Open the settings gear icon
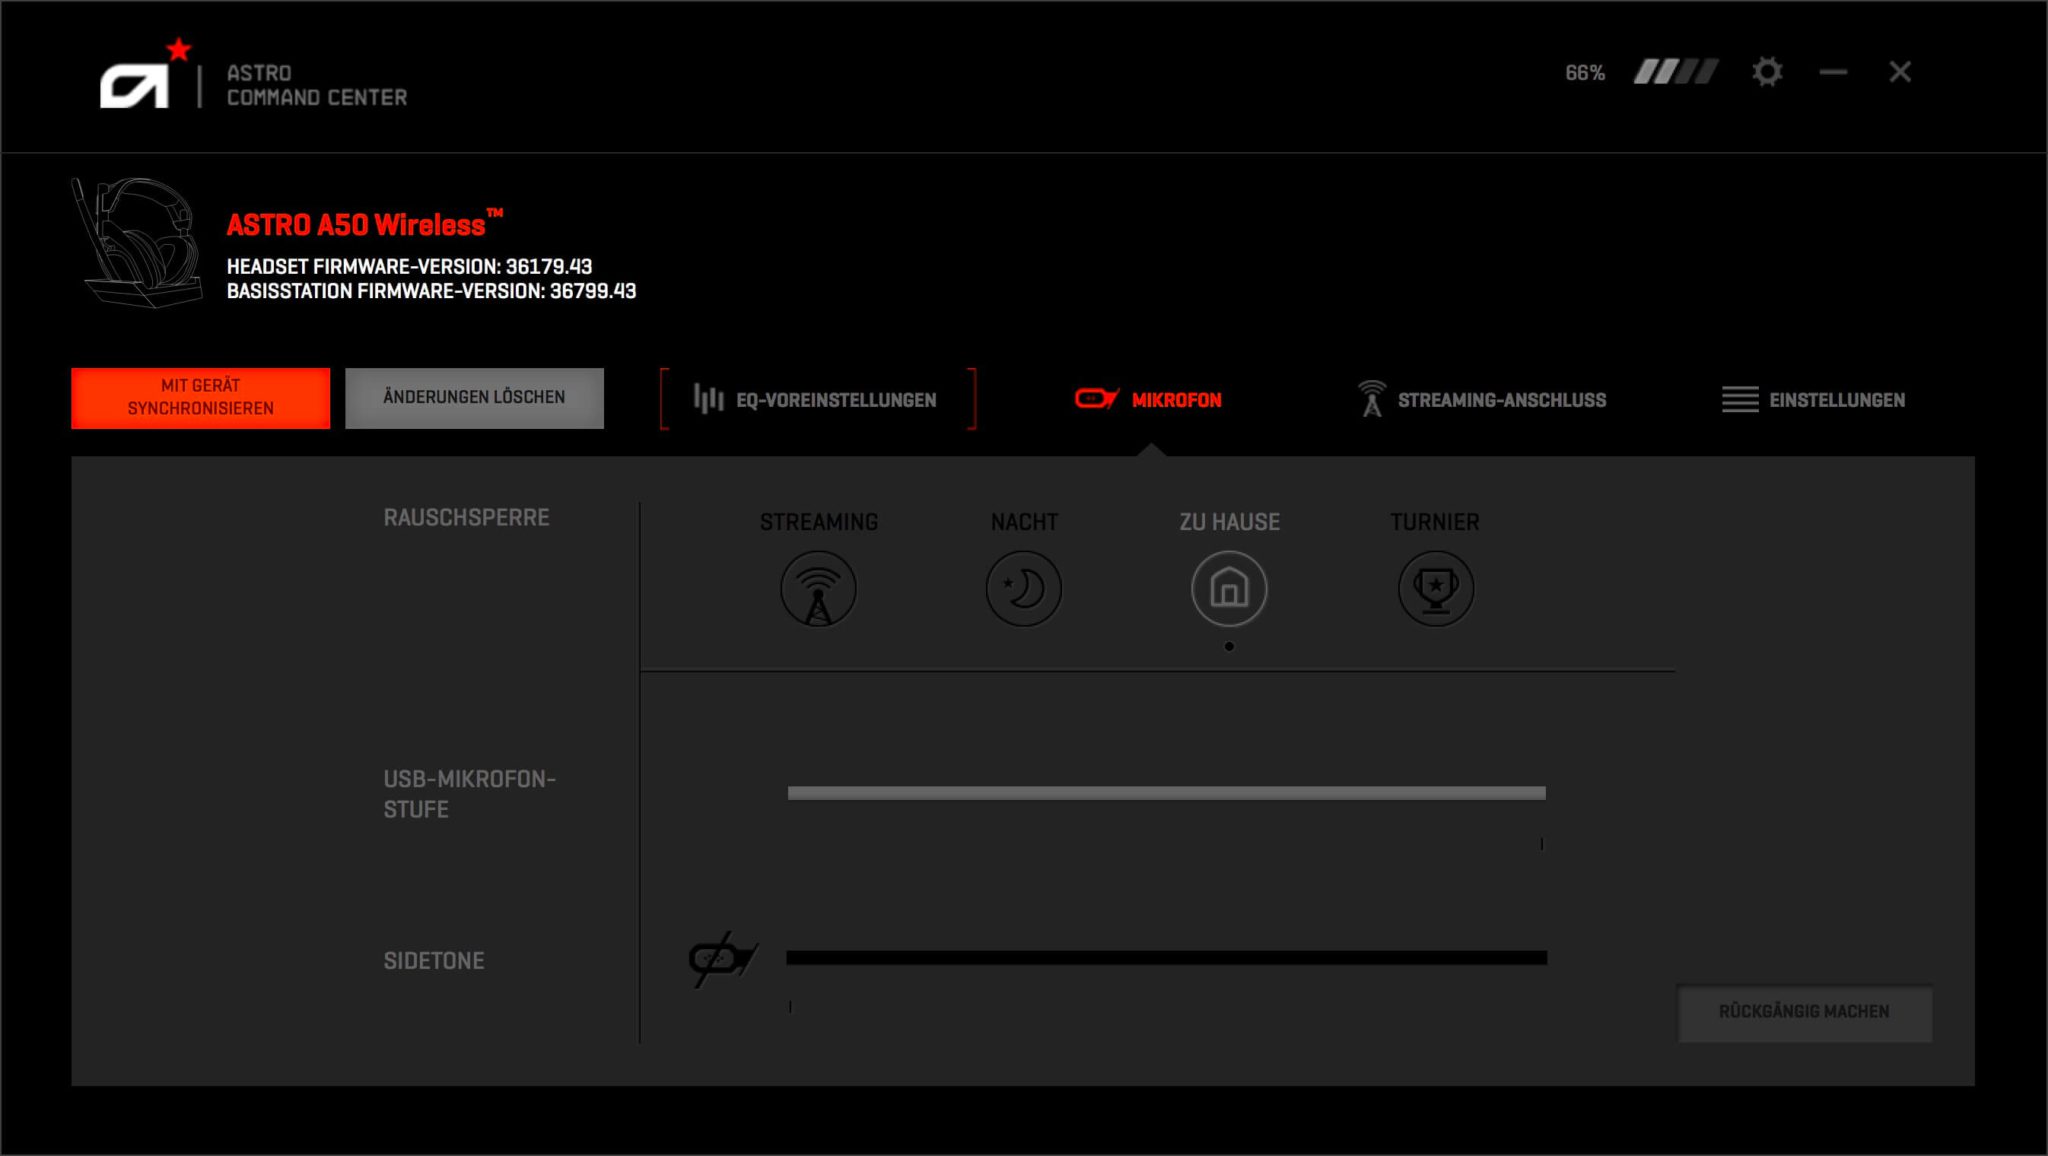The image size is (2048, 1156). coord(1767,72)
